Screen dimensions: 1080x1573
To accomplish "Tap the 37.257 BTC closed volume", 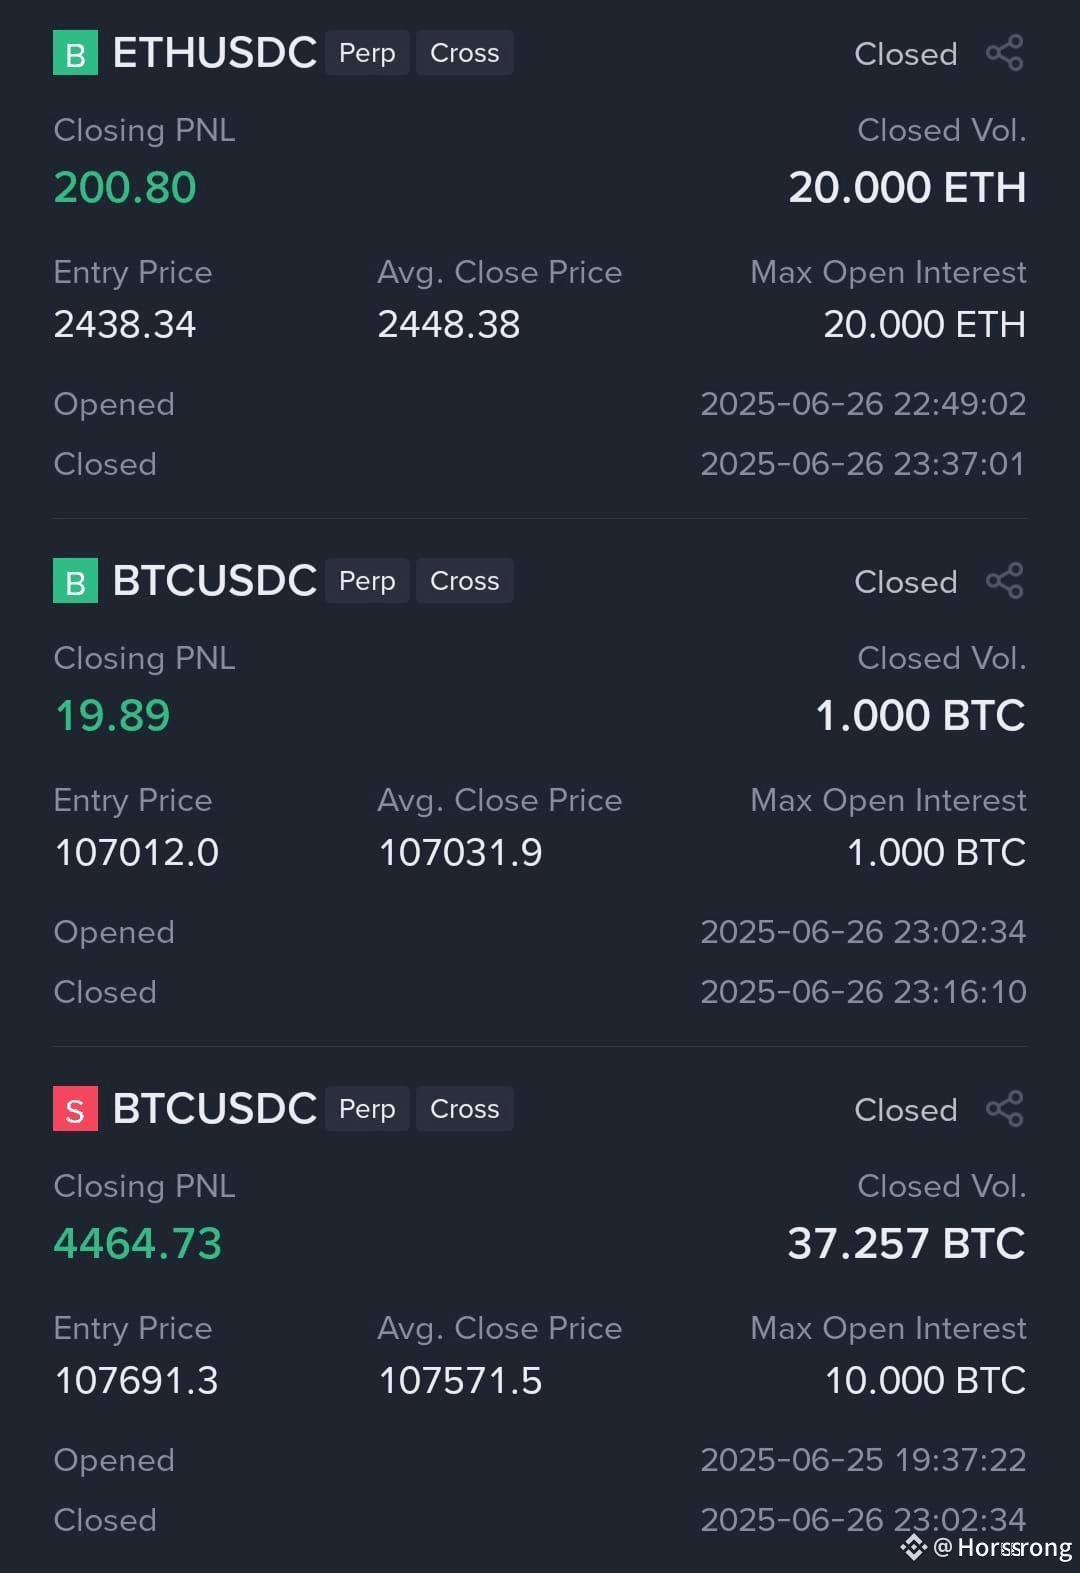I will [907, 1244].
